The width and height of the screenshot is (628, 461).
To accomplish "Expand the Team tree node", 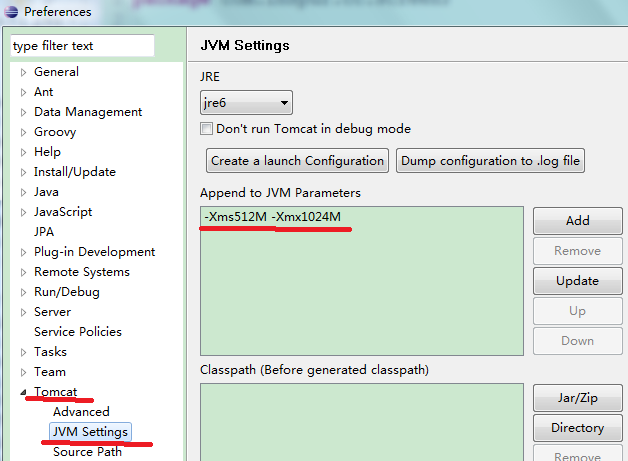I will [24, 372].
